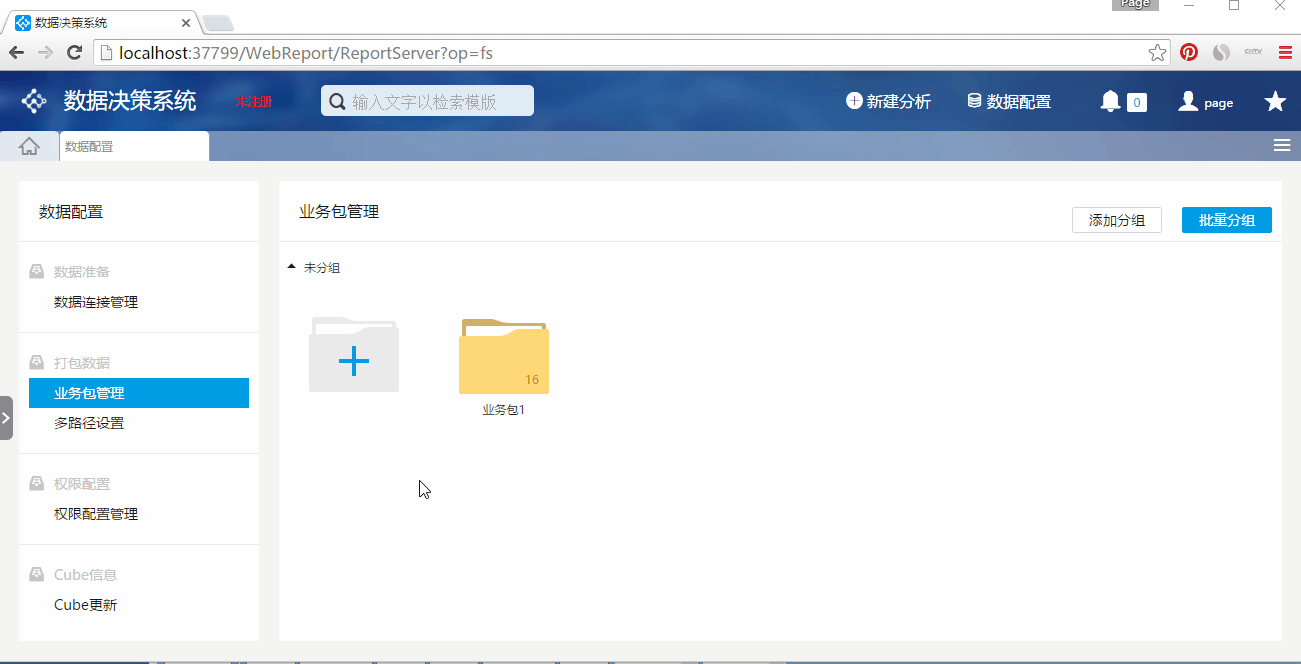
Task: Click the add new business package folder
Action: (x=354, y=357)
